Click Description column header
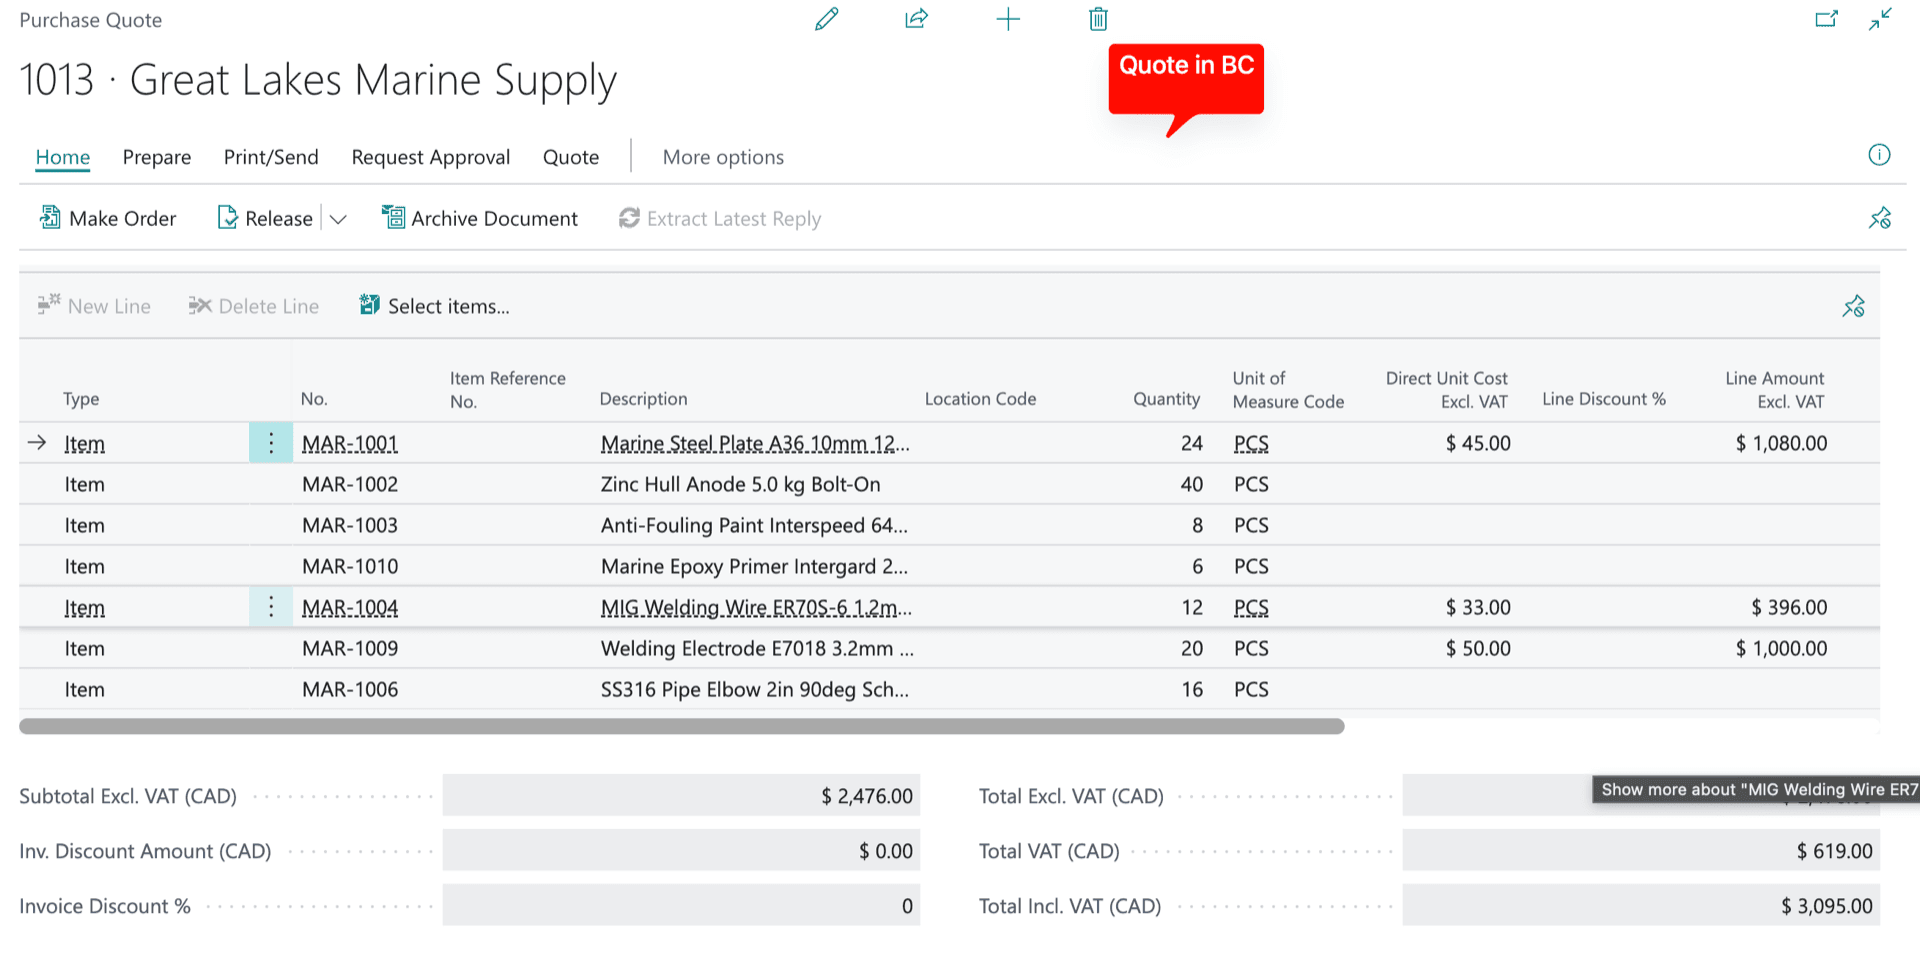1920x971 pixels. coord(643,398)
